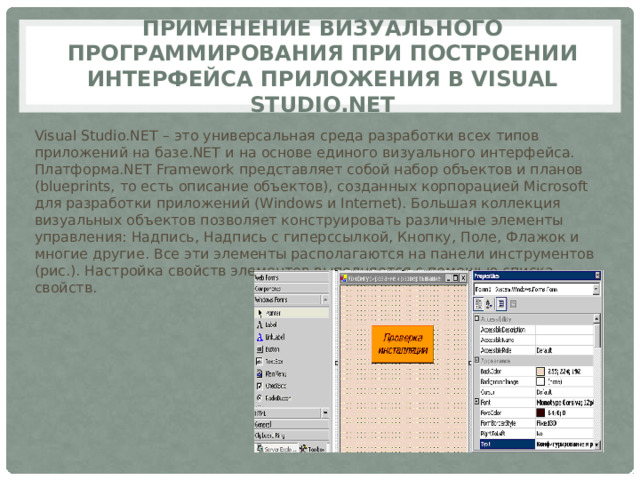Expand the Font property node
This screenshot has height=480, width=640.
[x=476, y=402]
